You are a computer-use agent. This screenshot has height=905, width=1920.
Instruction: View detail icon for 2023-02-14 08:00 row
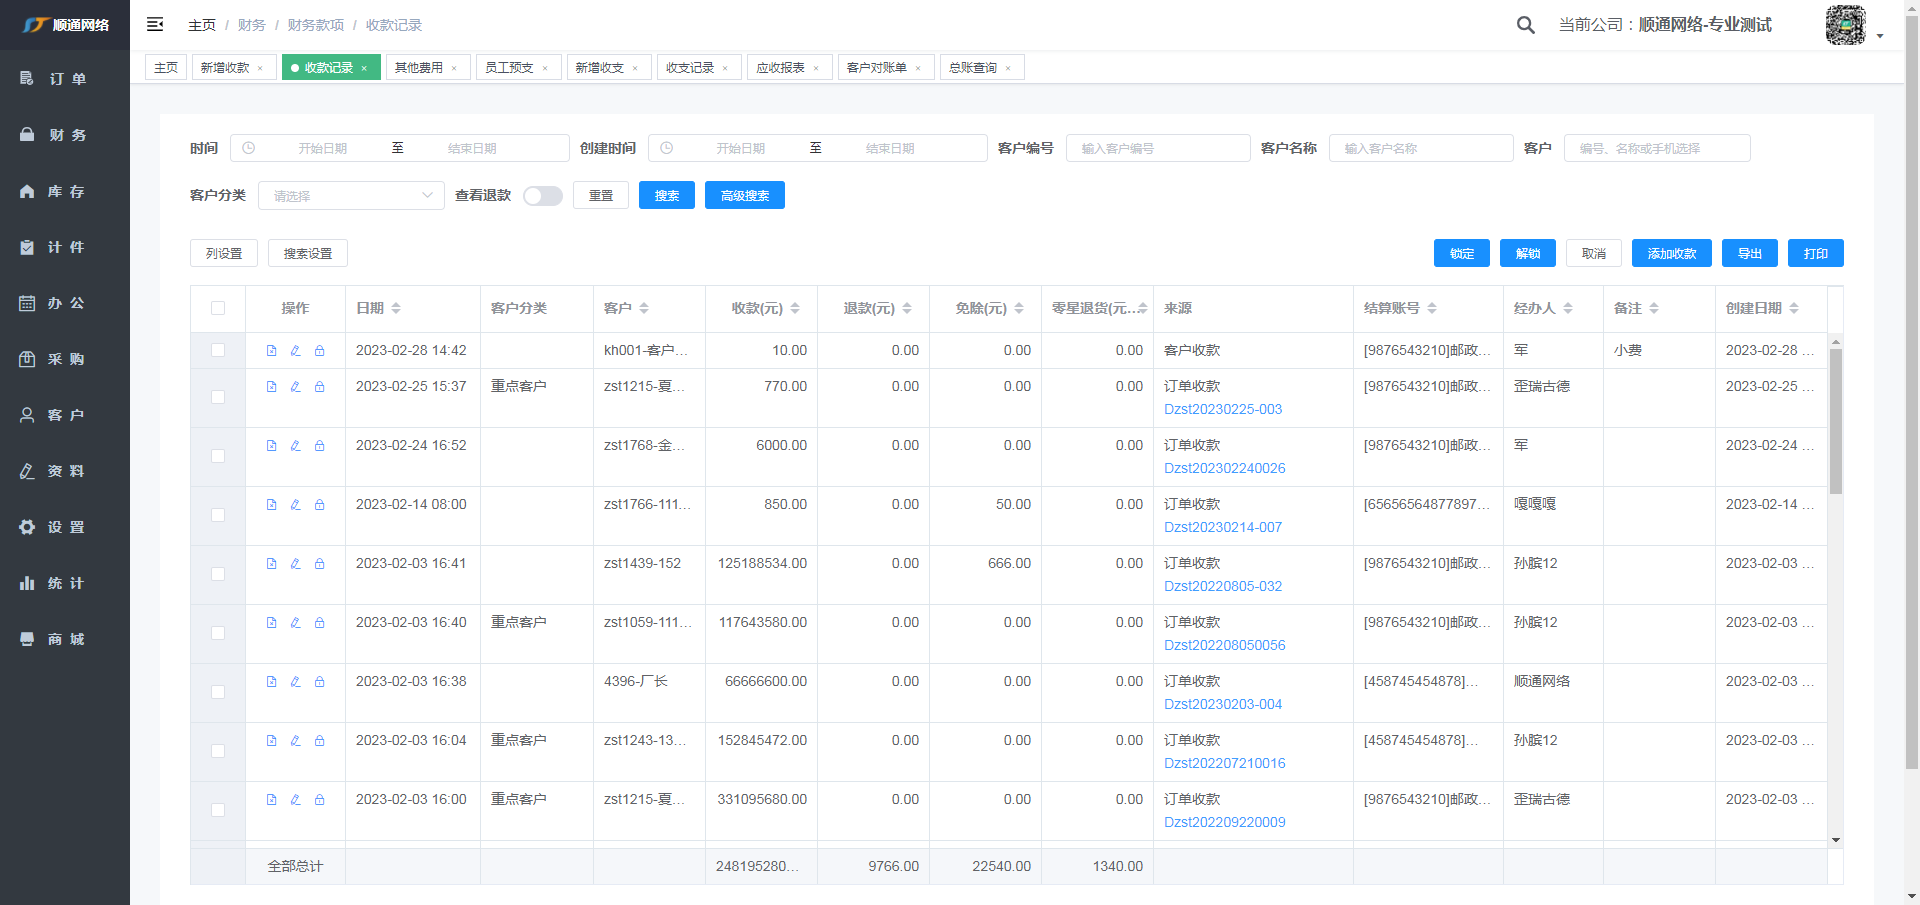click(x=271, y=504)
